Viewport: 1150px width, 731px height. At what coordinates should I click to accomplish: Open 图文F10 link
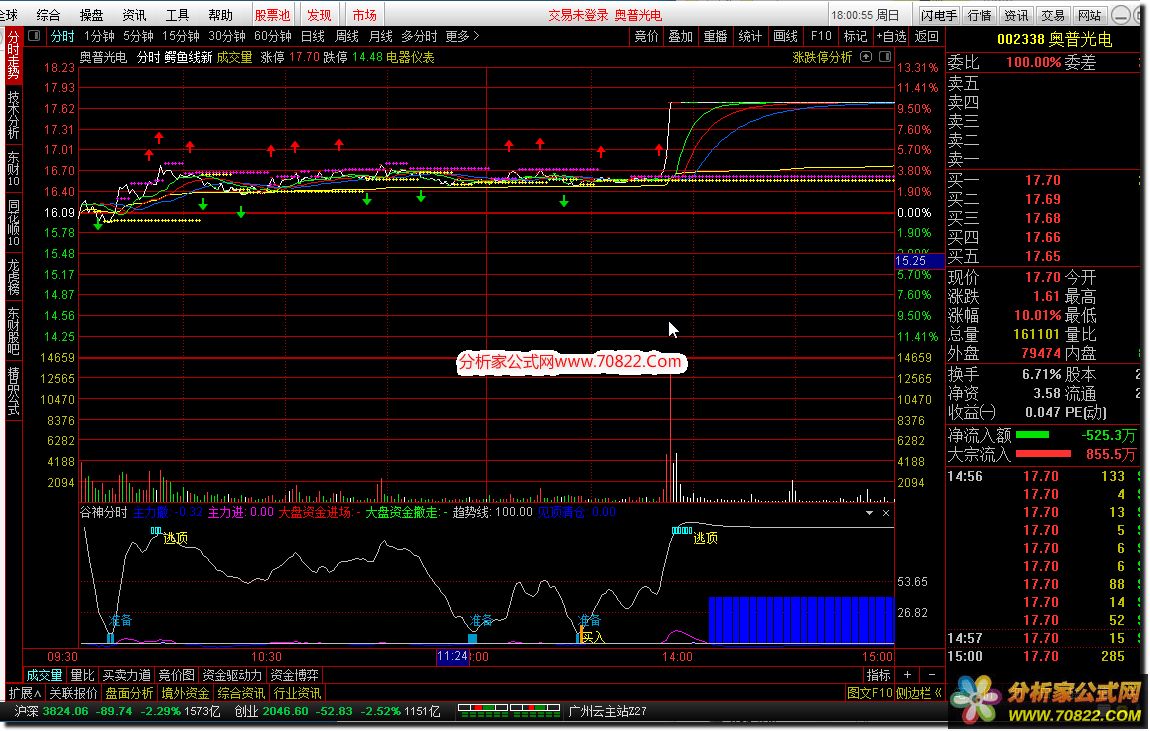click(x=869, y=693)
